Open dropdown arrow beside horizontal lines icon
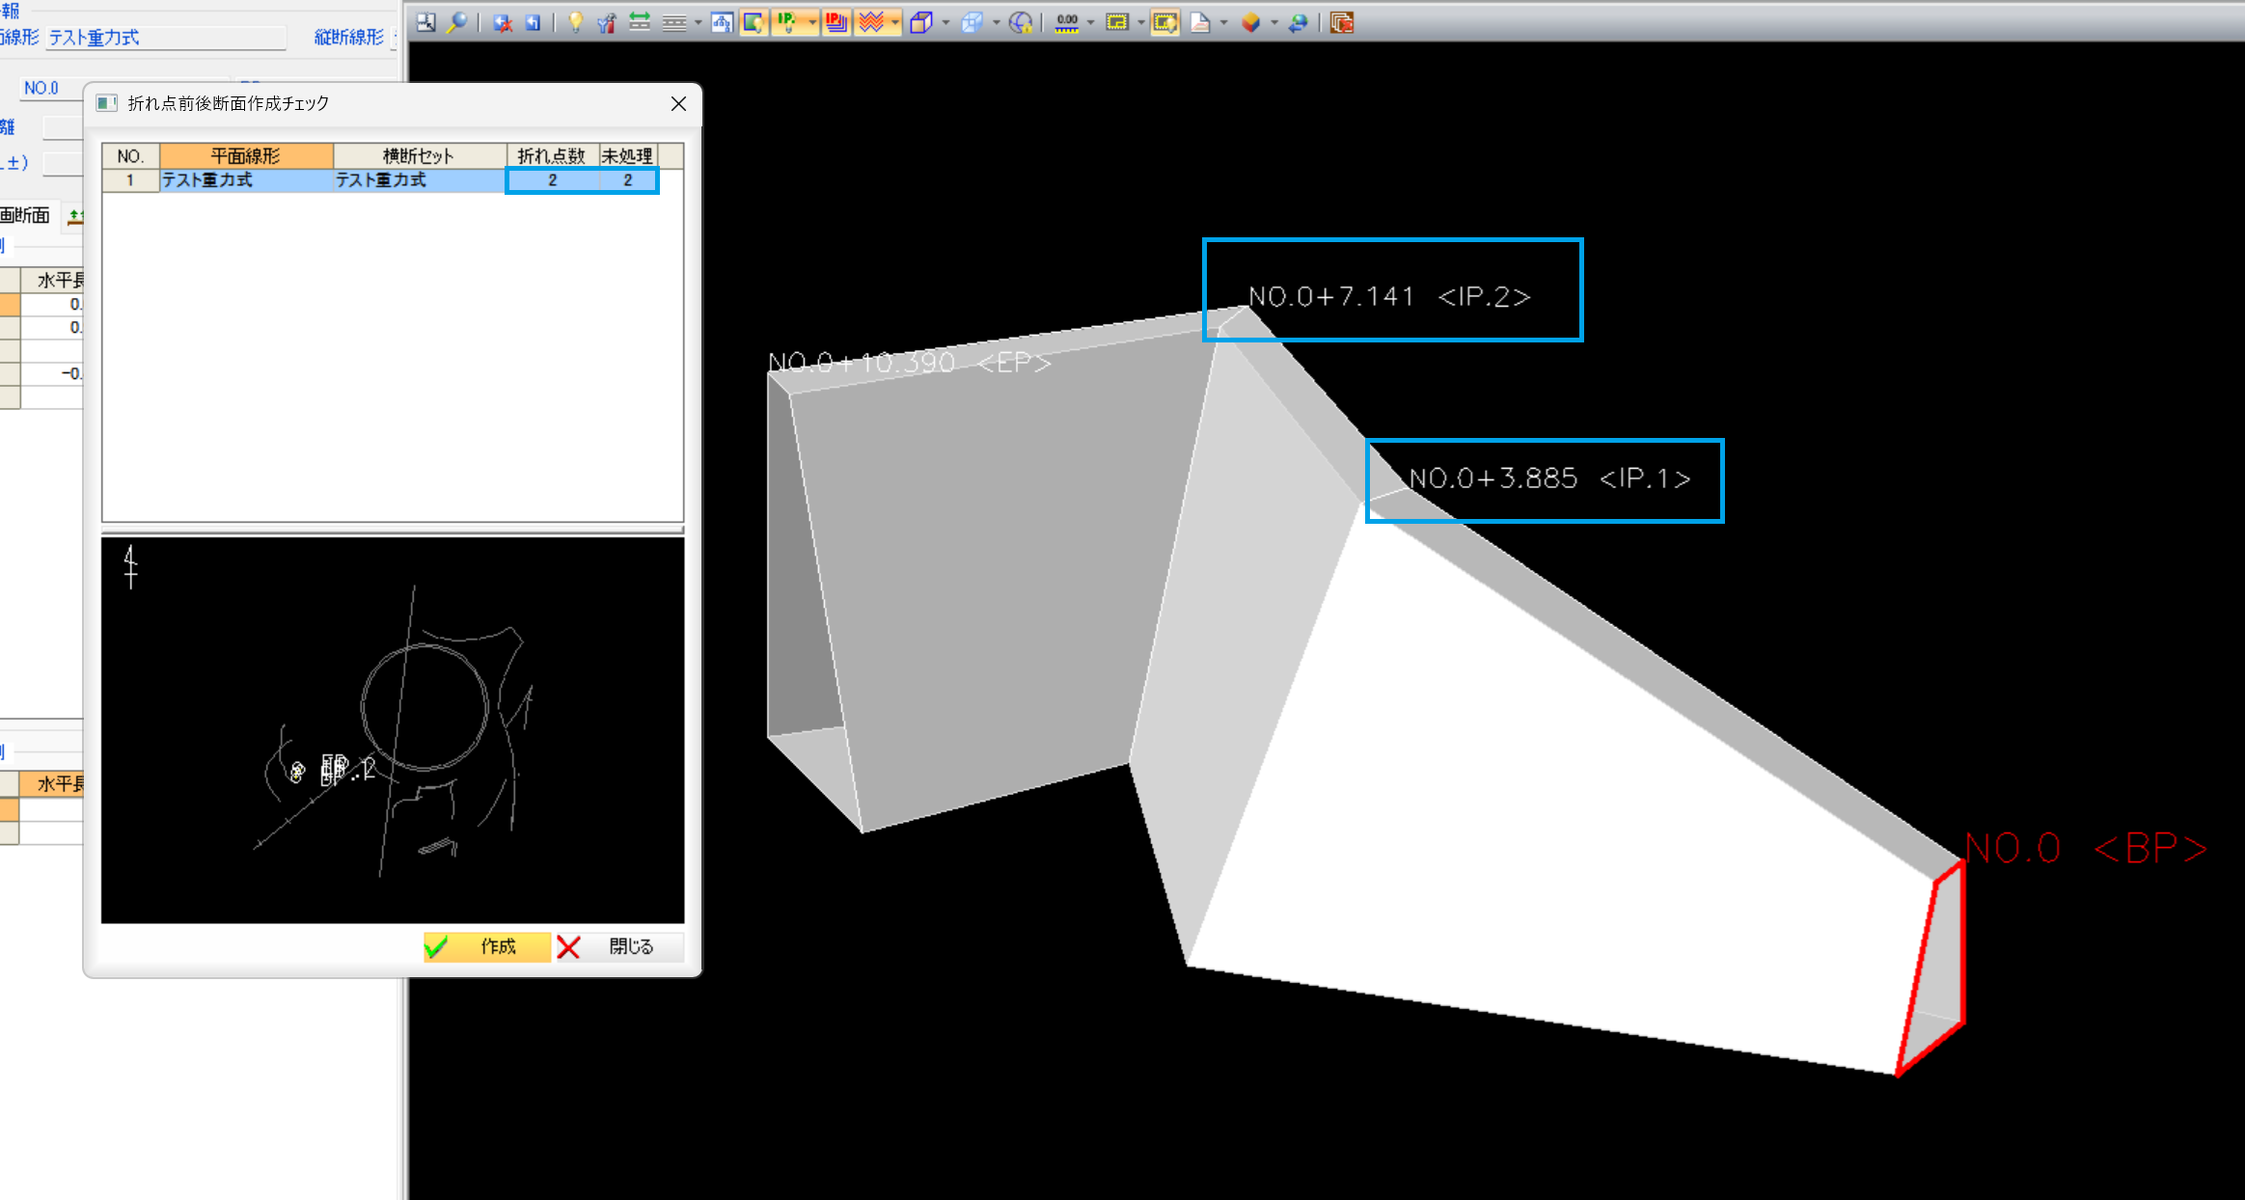The width and height of the screenshot is (2245, 1200). pyautogui.click(x=697, y=22)
